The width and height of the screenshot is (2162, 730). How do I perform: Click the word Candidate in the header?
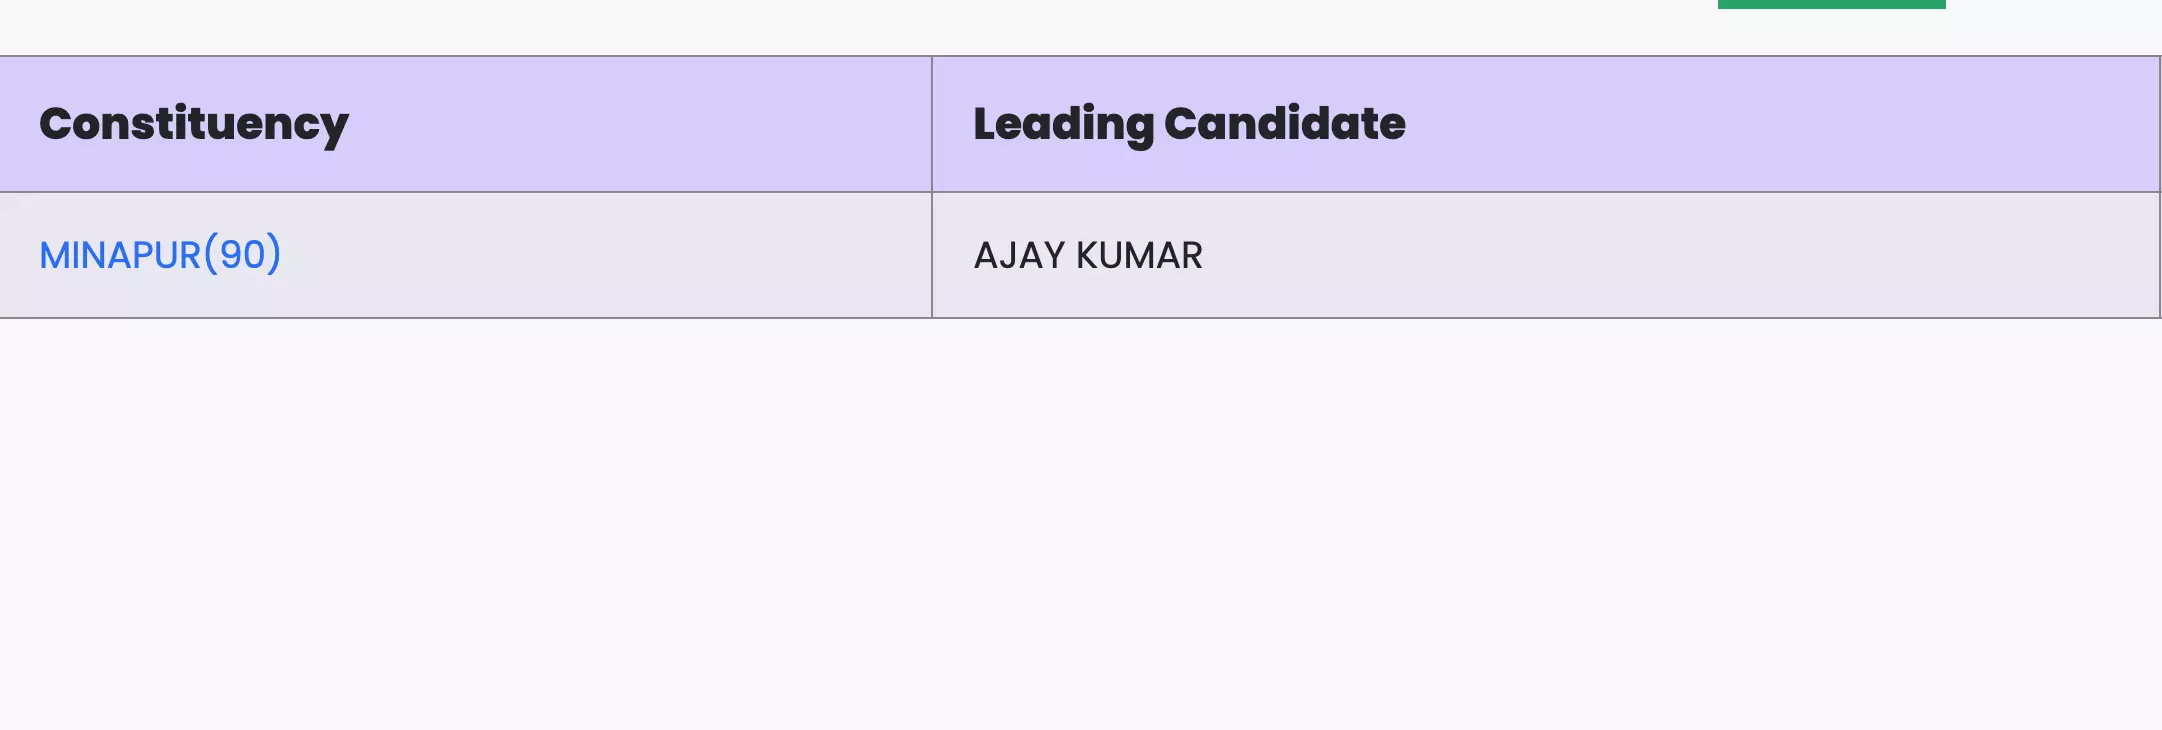[1285, 124]
